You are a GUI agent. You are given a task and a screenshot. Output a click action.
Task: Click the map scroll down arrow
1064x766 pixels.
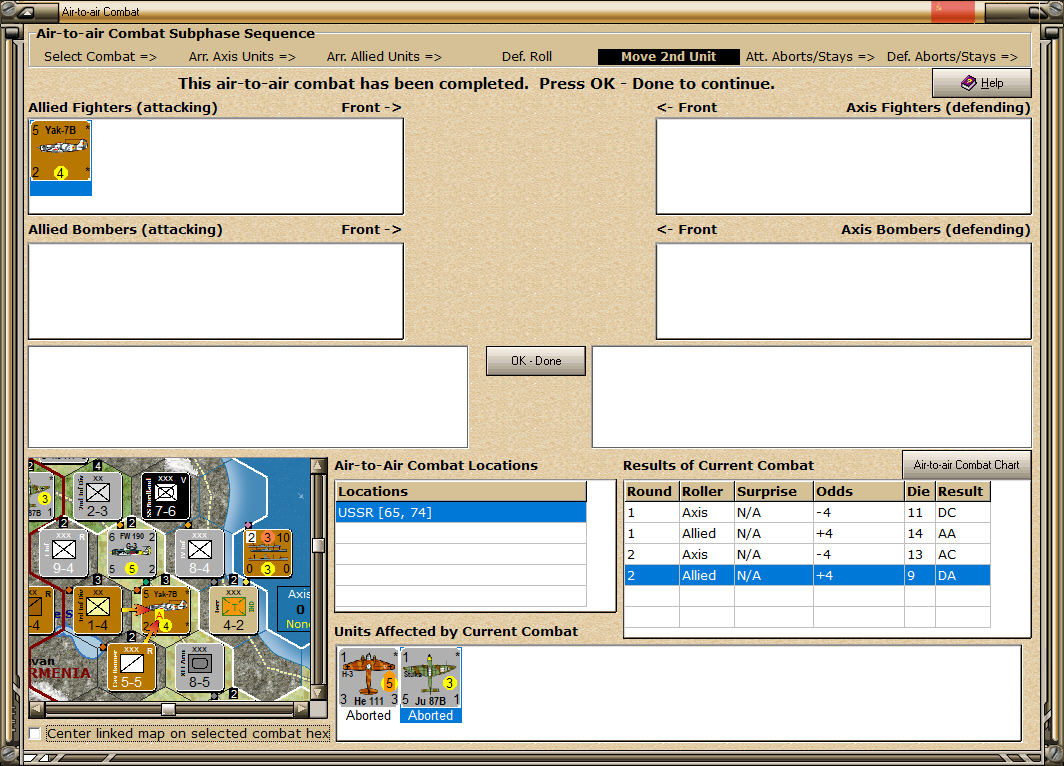point(318,693)
